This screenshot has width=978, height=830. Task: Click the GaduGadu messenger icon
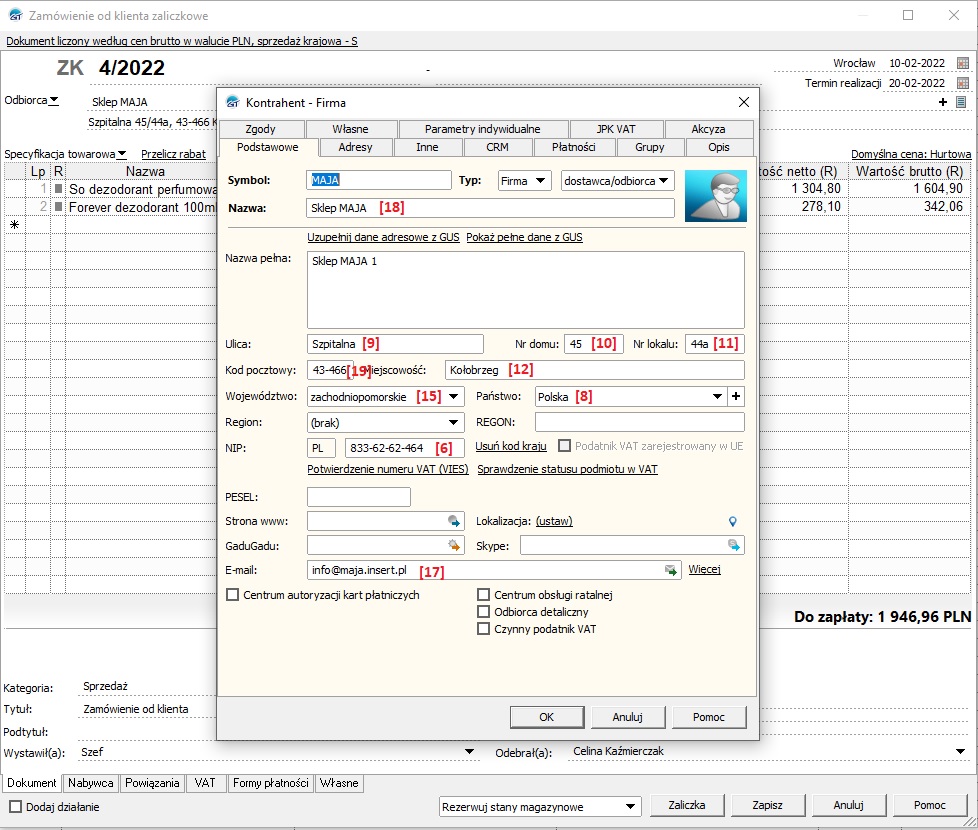(x=454, y=546)
